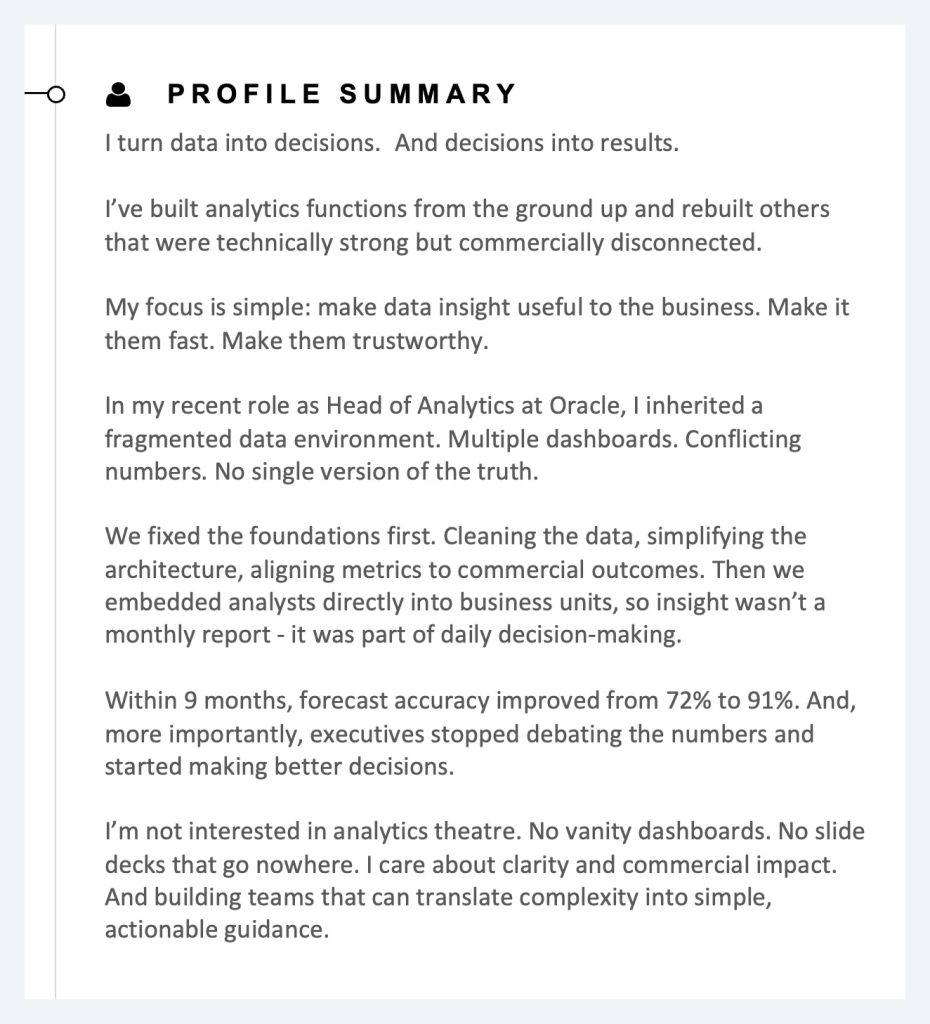
Task: Click the sentence "My focus is simple"
Action: click(x=208, y=308)
